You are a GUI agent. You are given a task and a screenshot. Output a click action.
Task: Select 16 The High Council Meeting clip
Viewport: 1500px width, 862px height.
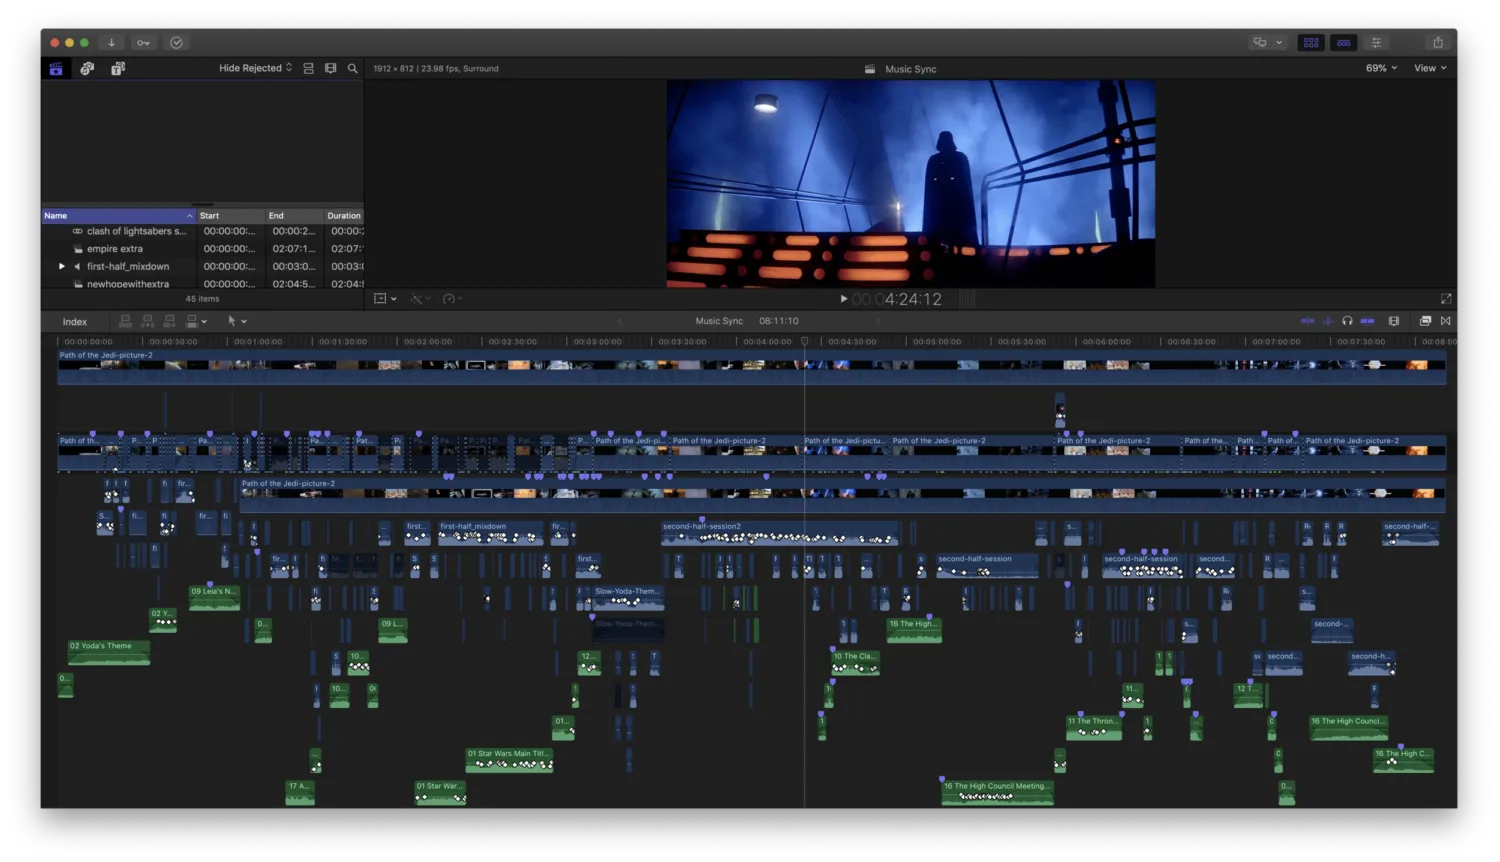pos(997,792)
